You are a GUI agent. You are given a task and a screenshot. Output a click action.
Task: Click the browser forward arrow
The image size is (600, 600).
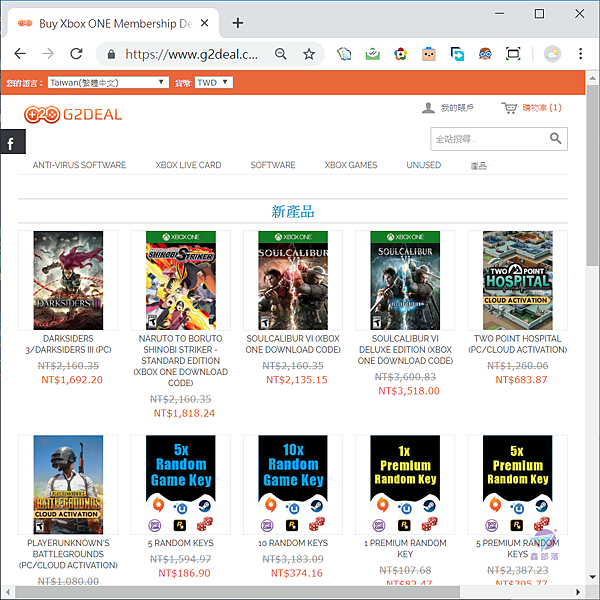tap(48, 54)
